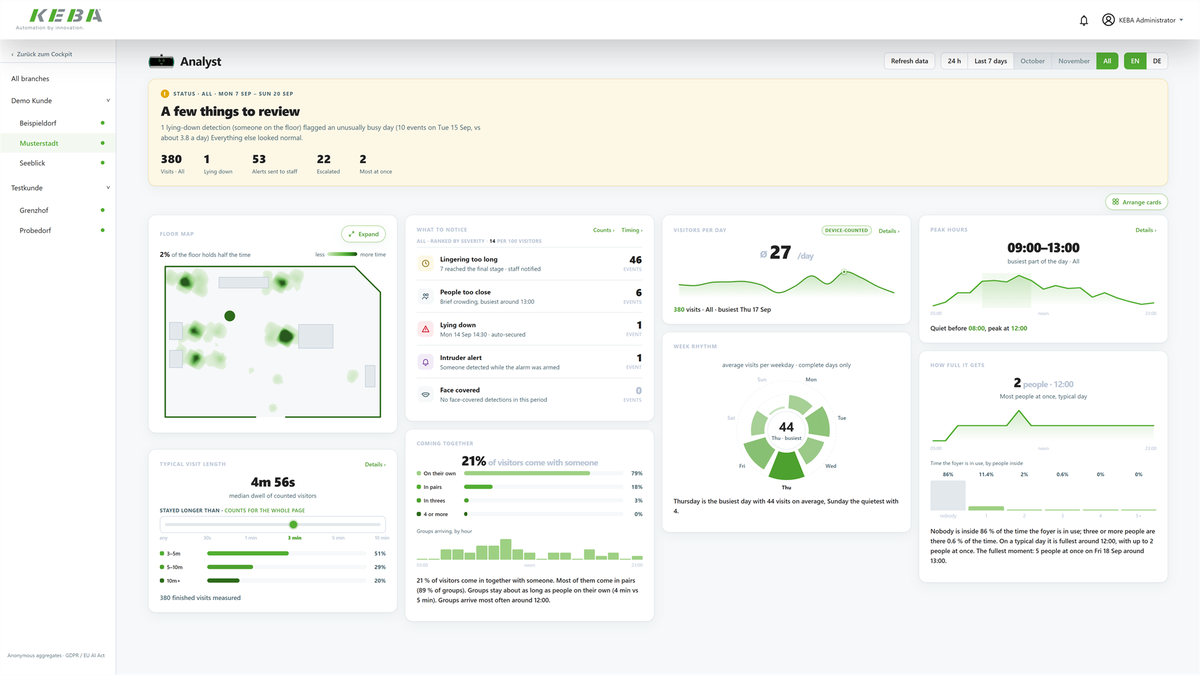The image size is (1200, 675).
Task: Click the nobody 86% bar
Action: 948,496
